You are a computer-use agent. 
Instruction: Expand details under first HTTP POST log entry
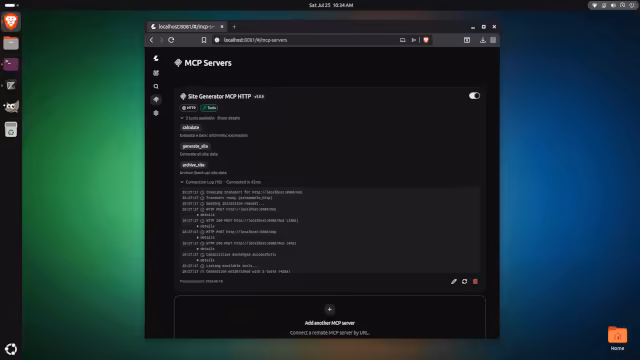[206, 215]
